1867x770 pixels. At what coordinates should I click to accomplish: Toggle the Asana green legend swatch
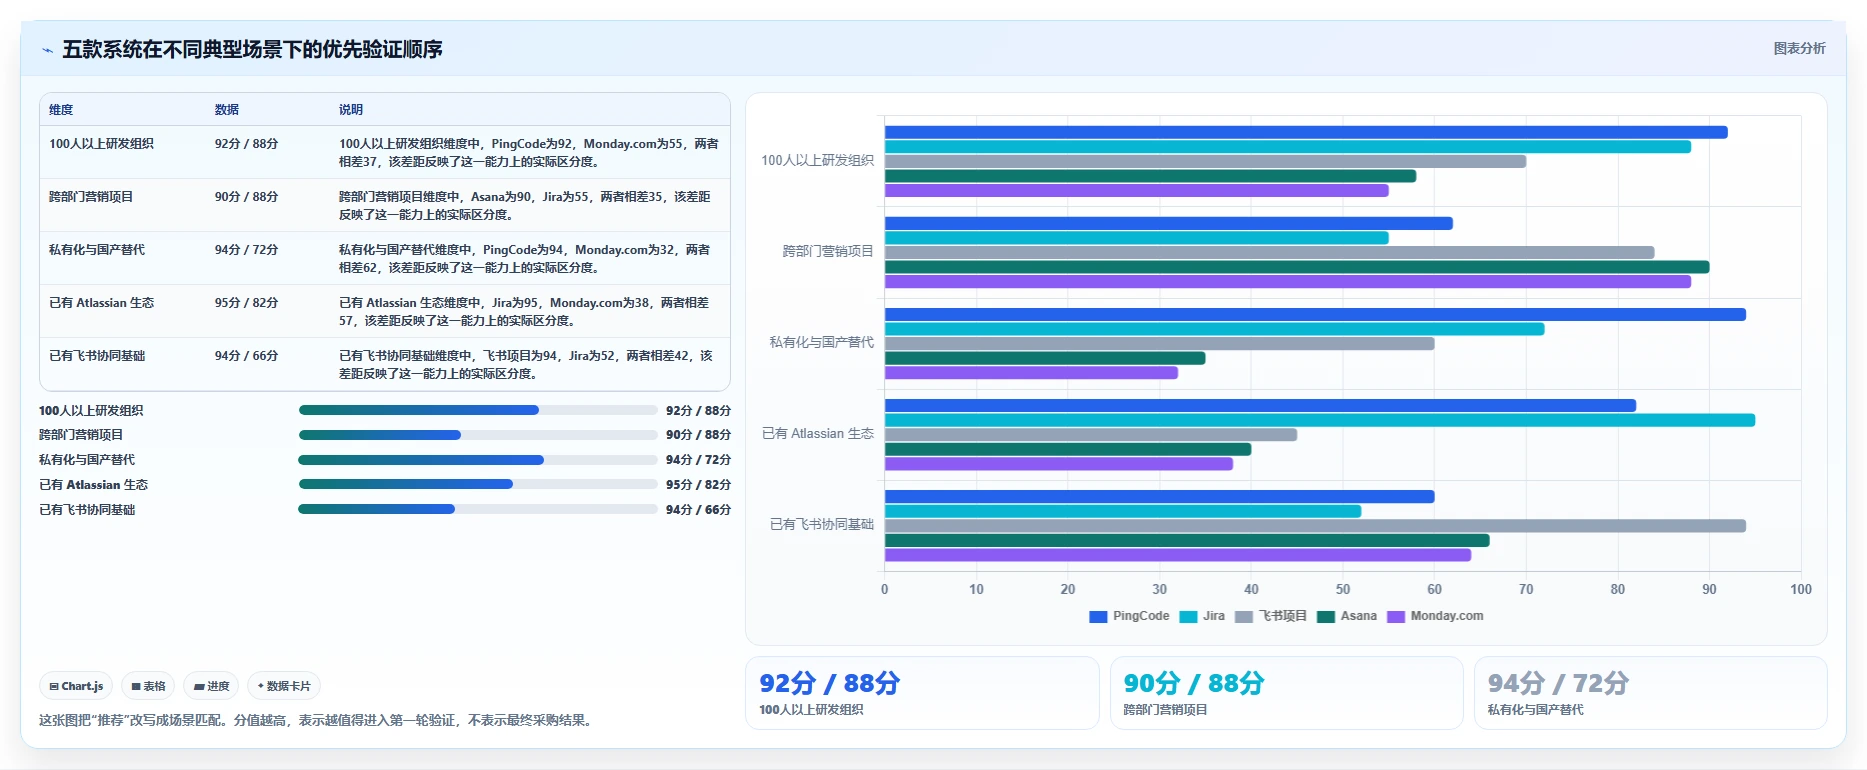(x=1326, y=617)
